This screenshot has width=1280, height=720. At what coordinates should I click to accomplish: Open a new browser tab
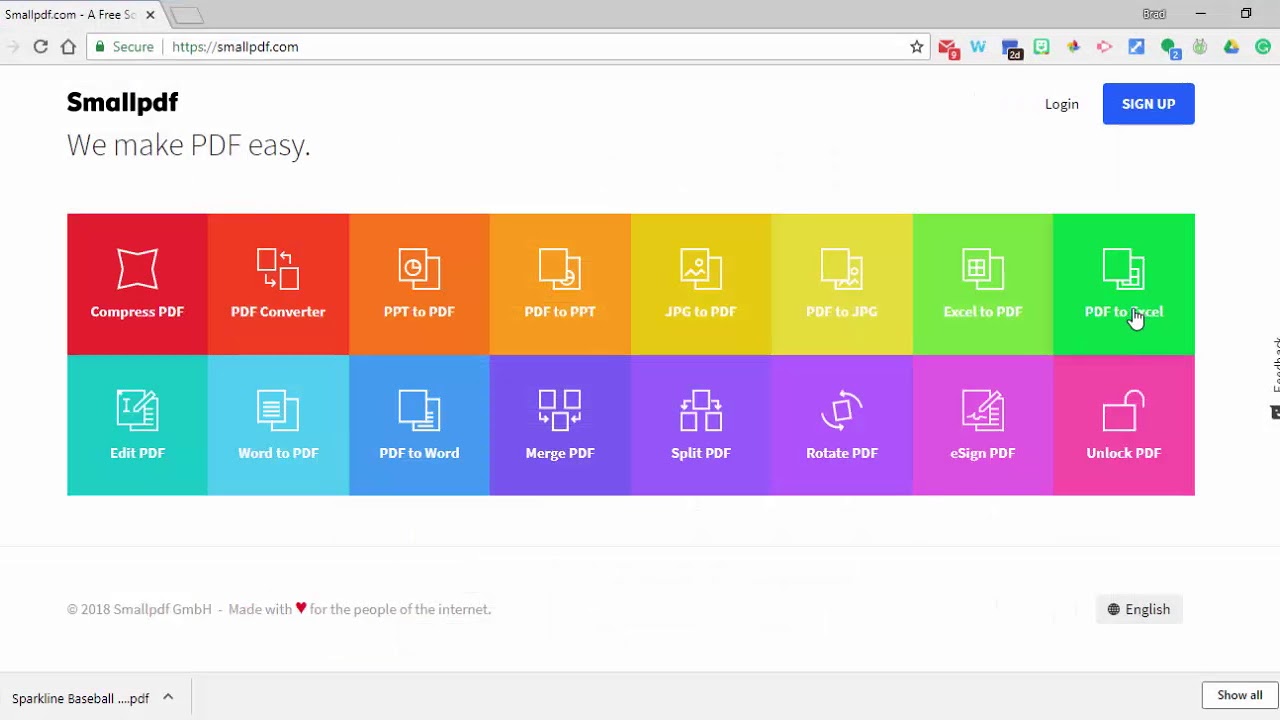(187, 15)
